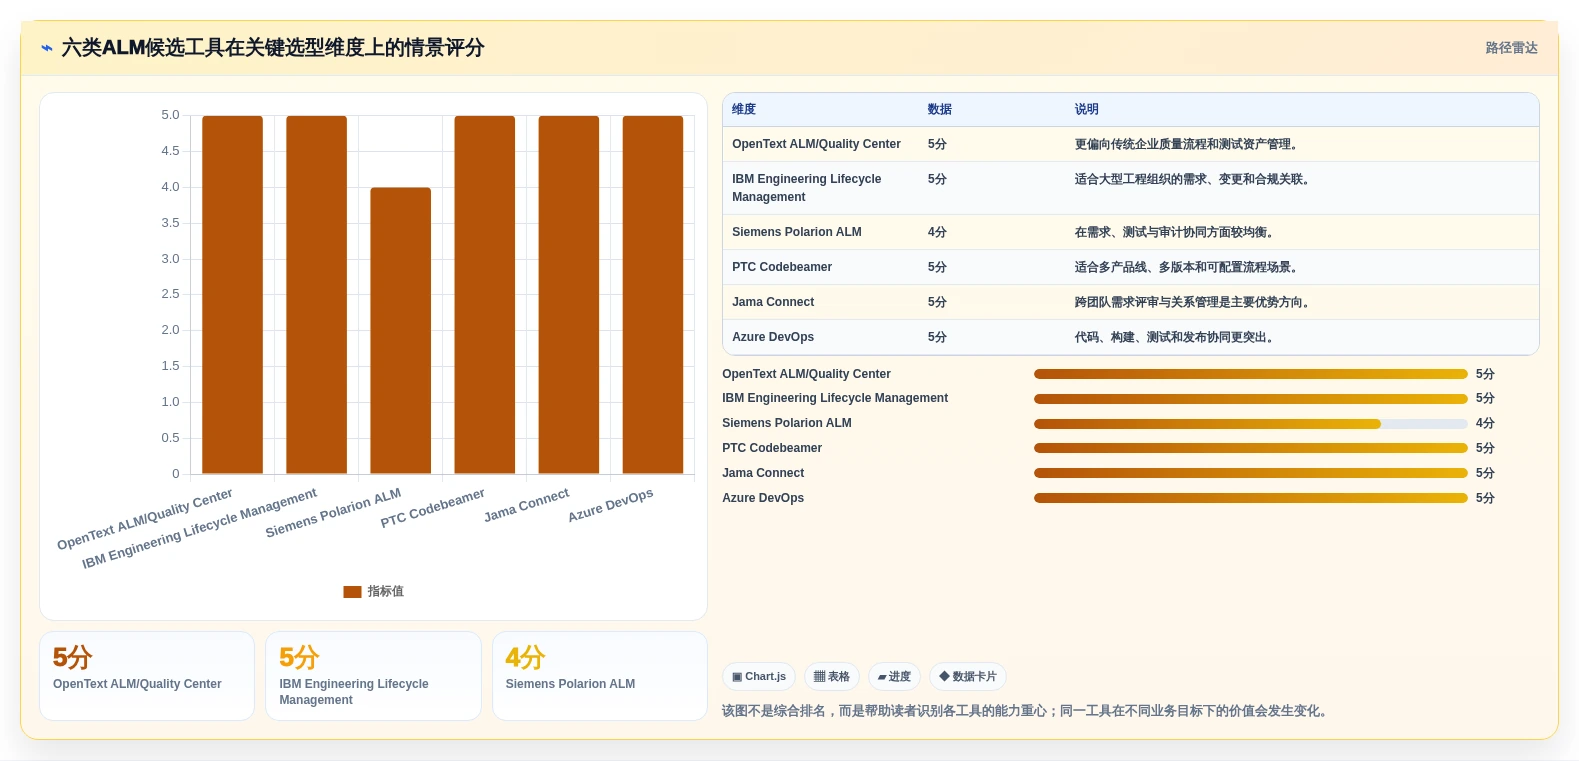Click the 指标值 legend color swatch

(352, 592)
